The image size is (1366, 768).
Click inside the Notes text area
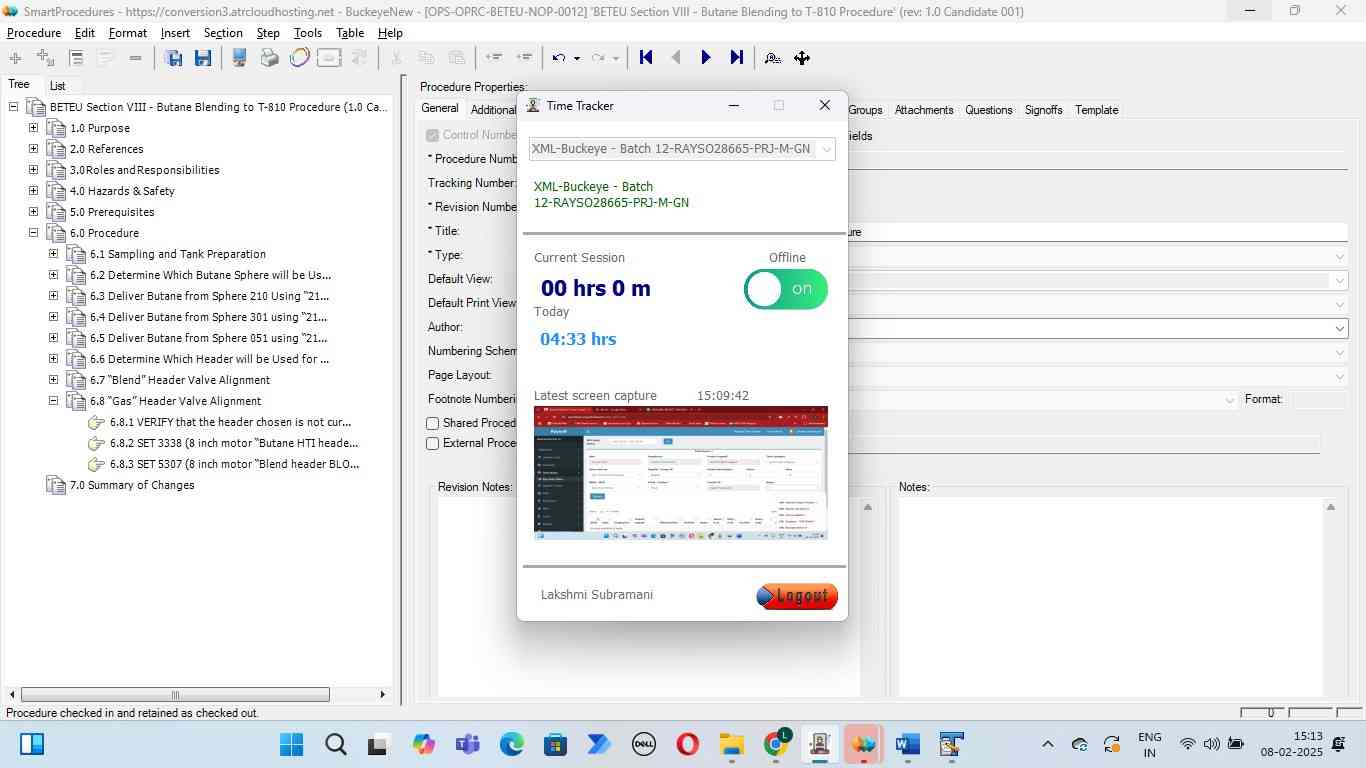(1110, 596)
